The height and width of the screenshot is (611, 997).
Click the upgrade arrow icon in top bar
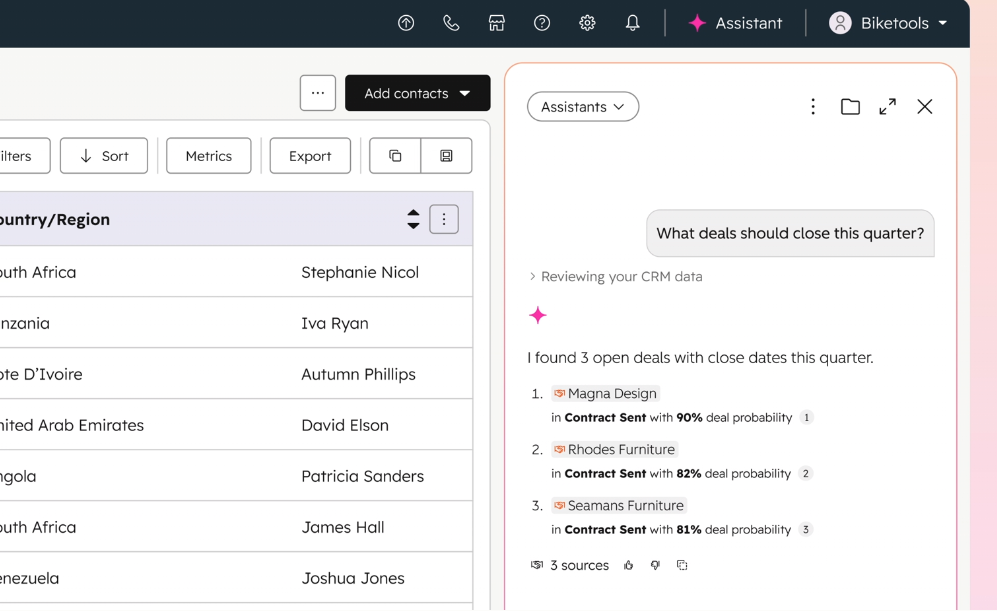pos(406,24)
